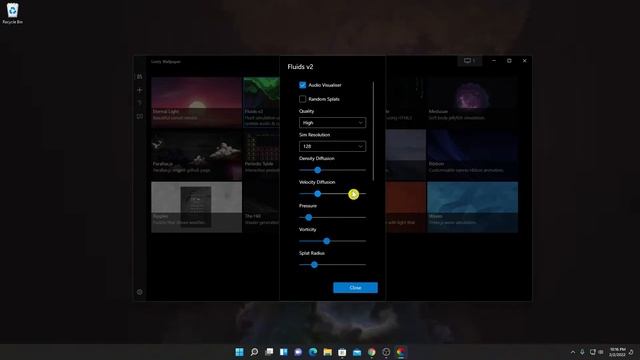Open the Sim Resolution dropdown showing 128
Viewport: 640px width, 360px height.
(332, 146)
